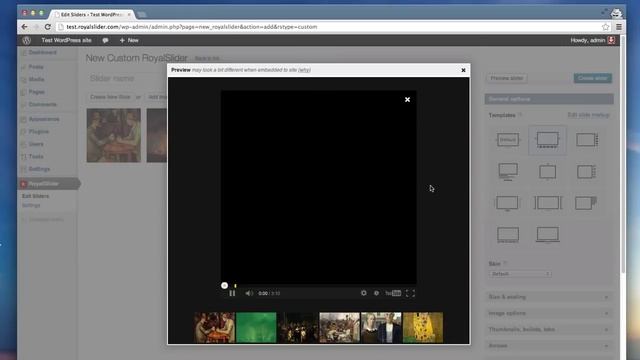Open Posts in the WordPress sidebar
Screen dimensions: 640x360
coord(36,67)
